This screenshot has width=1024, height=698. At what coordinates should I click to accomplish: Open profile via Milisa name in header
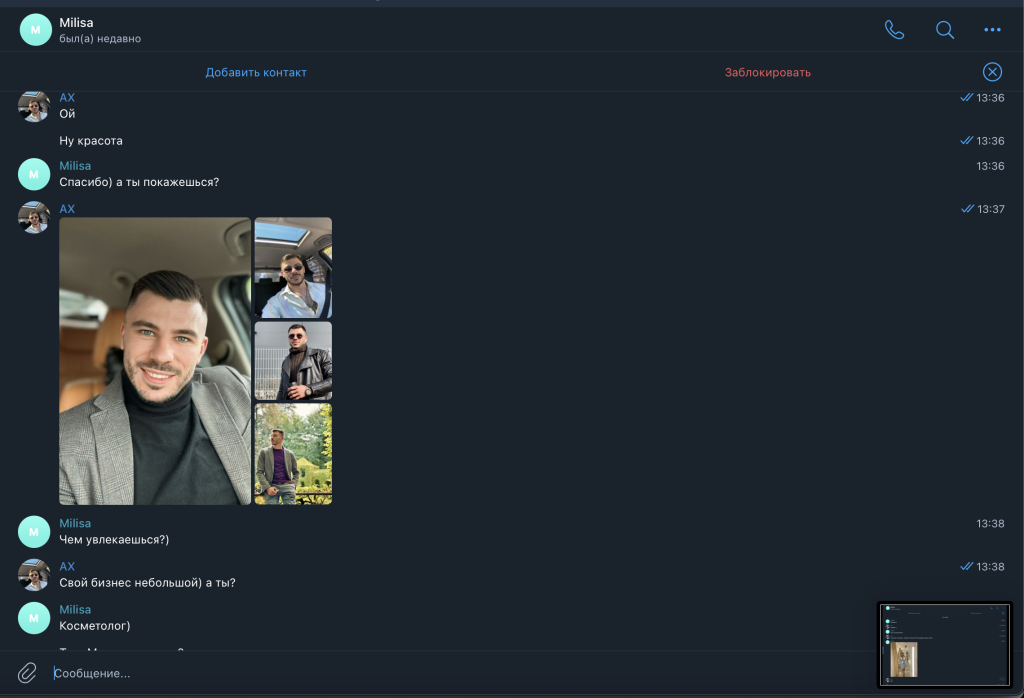point(76,22)
